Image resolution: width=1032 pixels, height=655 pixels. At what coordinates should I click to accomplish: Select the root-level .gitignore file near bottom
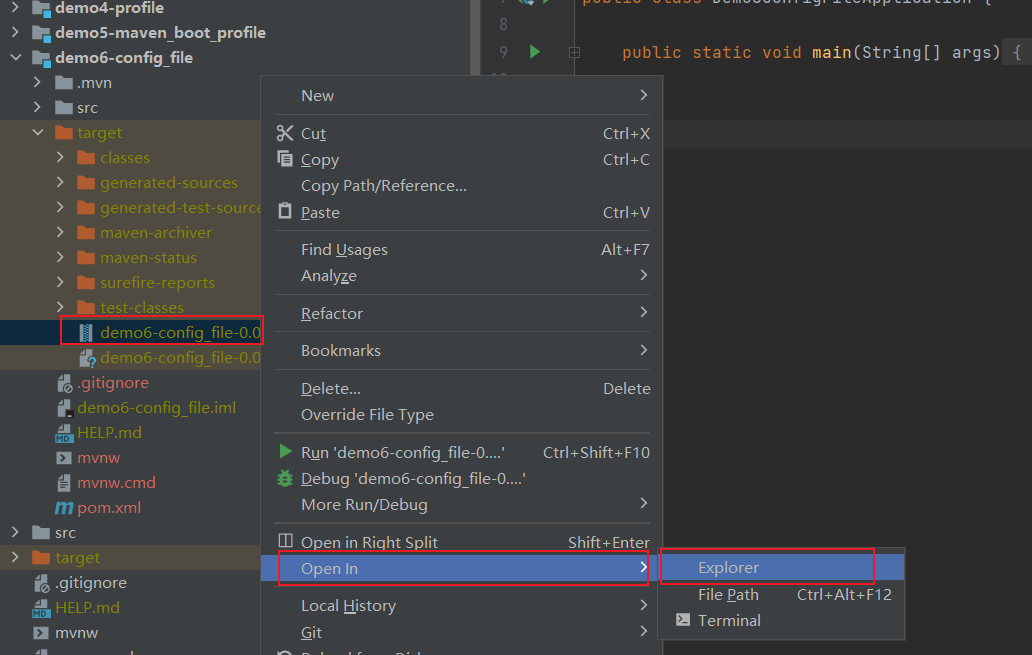(x=130, y=583)
